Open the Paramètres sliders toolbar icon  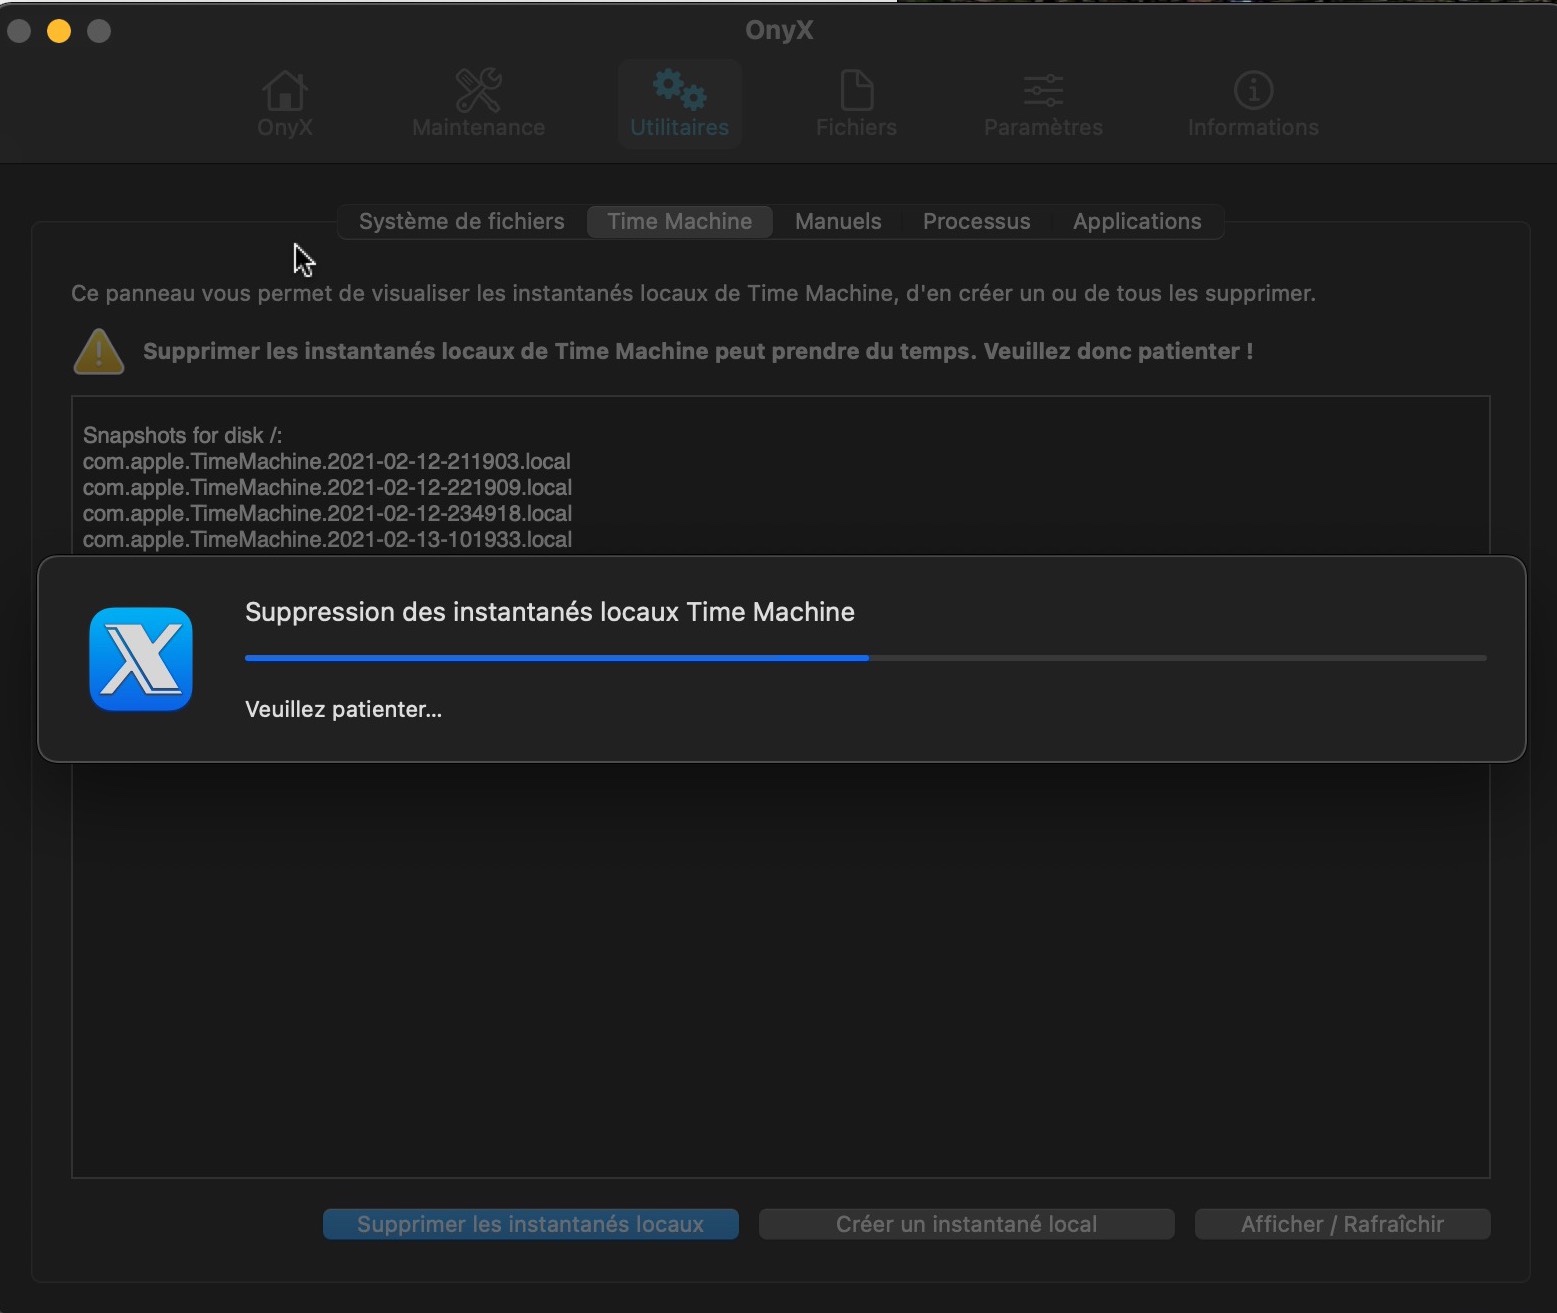[1043, 104]
